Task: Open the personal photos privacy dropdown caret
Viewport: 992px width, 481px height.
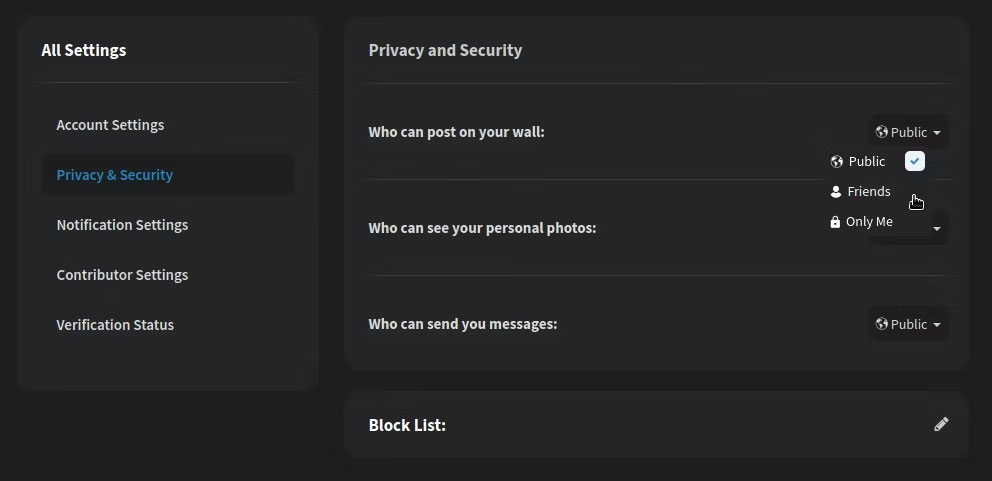Action: [937, 229]
